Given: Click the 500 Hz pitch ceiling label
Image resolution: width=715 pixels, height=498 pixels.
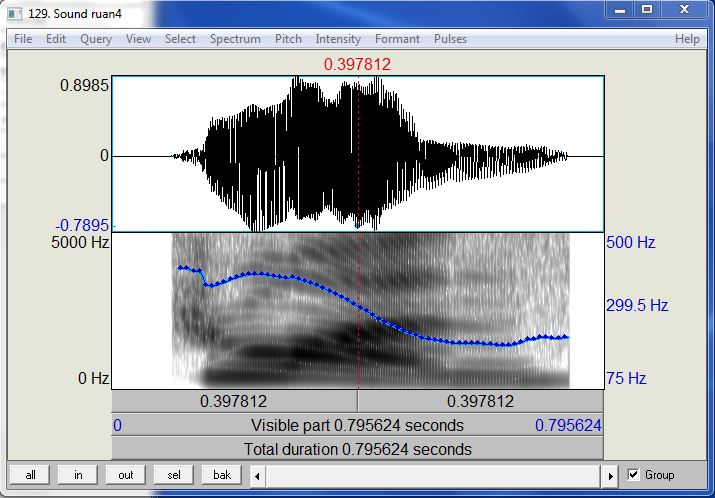Looking at the screenshot, I should pos(631,242).
